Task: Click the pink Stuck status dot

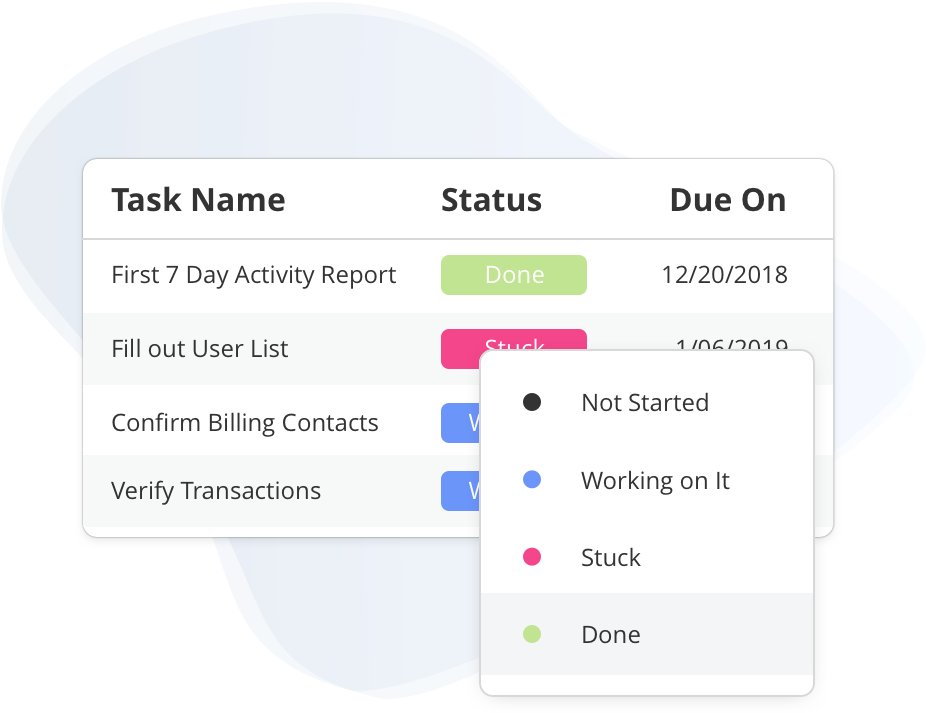Action: [532, 557]
